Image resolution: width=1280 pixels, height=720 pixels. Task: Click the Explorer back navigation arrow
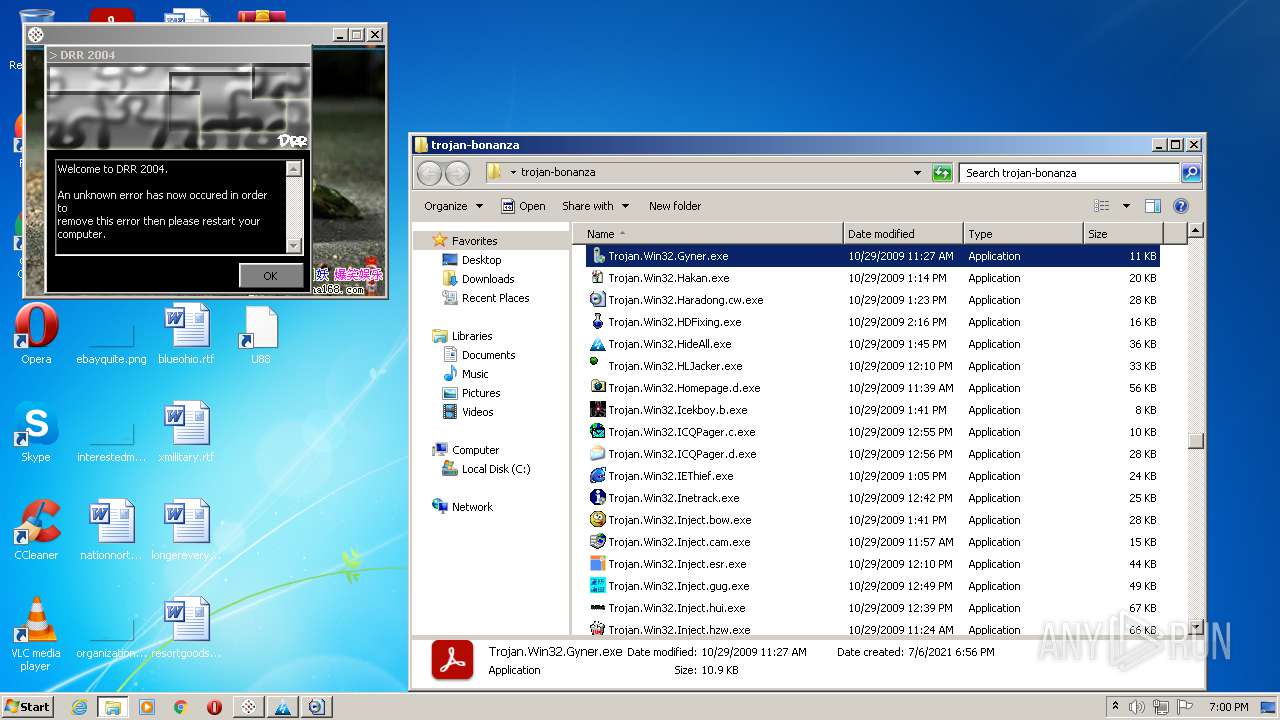(430, 173)
